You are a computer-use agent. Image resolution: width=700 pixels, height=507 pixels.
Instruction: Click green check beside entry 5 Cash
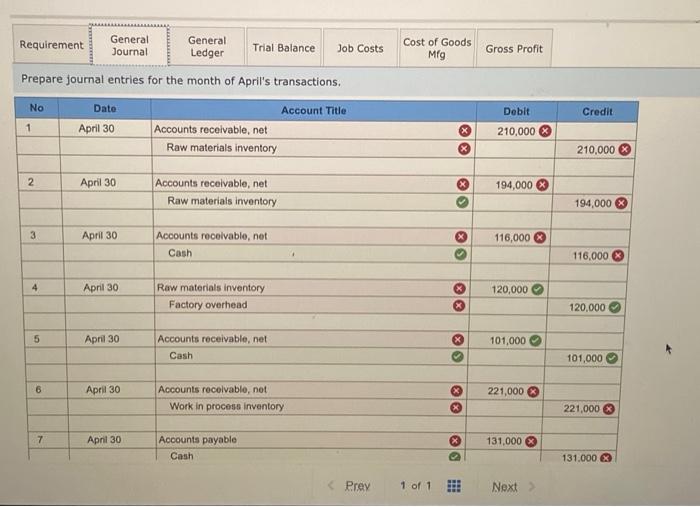(x=457, y=357)
